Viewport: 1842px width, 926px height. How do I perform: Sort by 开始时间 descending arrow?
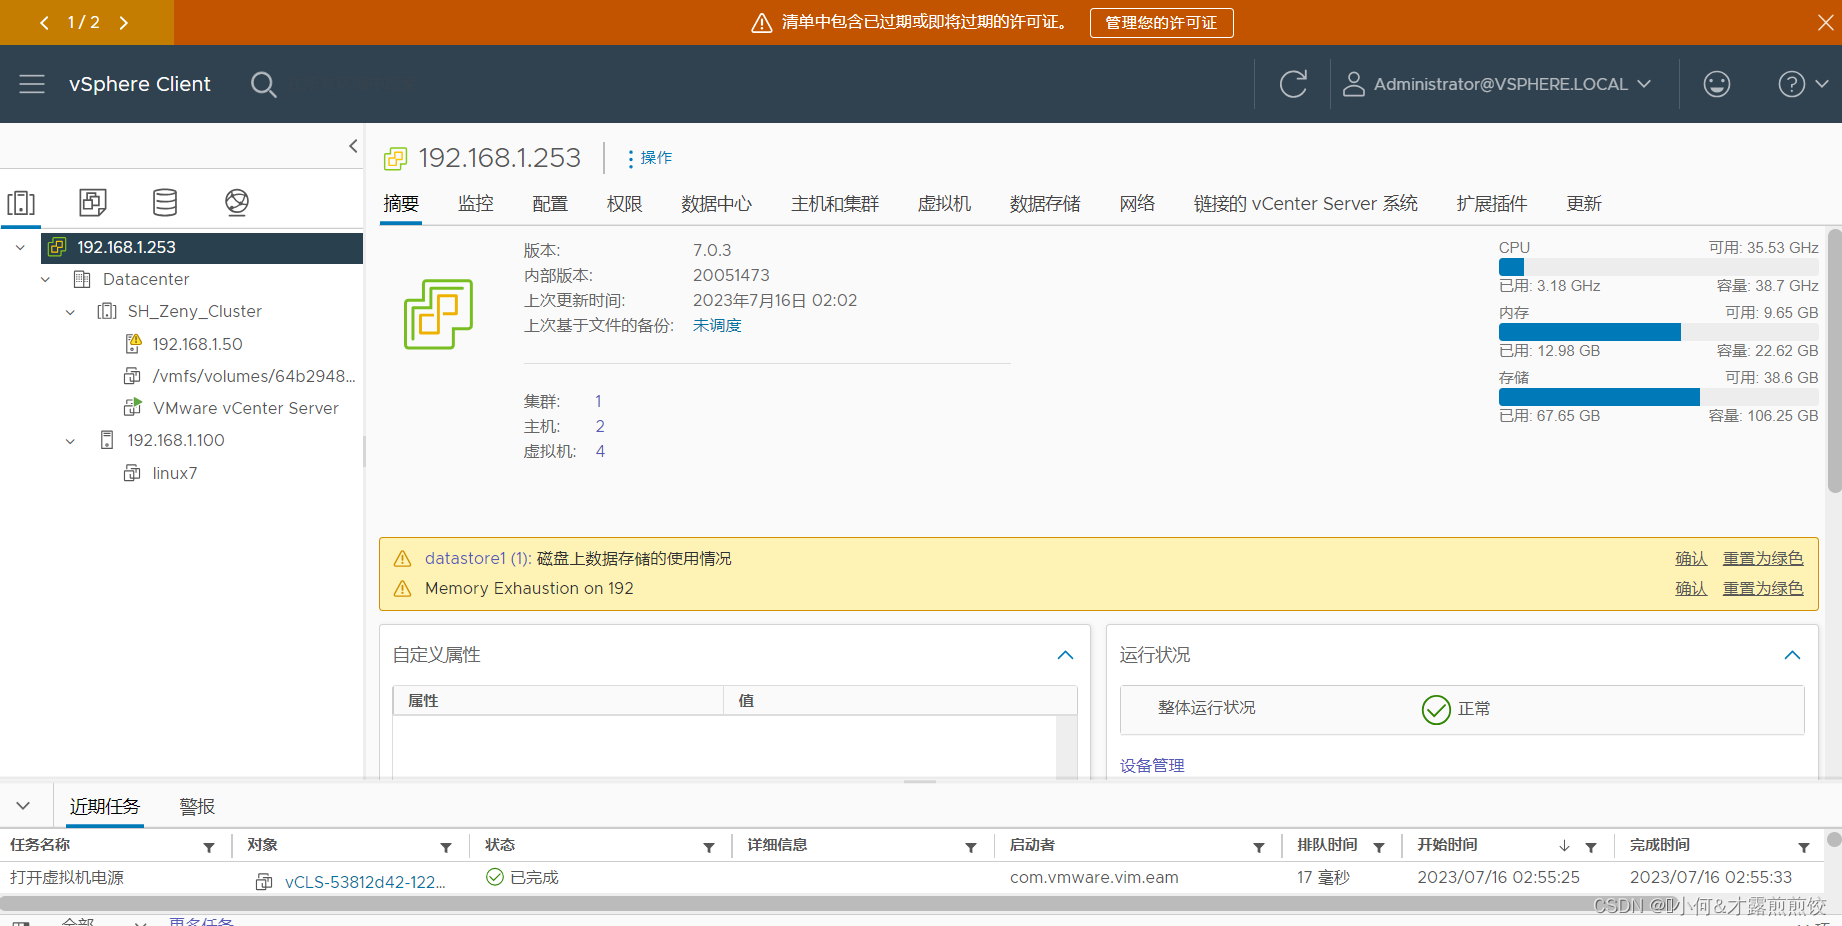(x=1564, y=846)
